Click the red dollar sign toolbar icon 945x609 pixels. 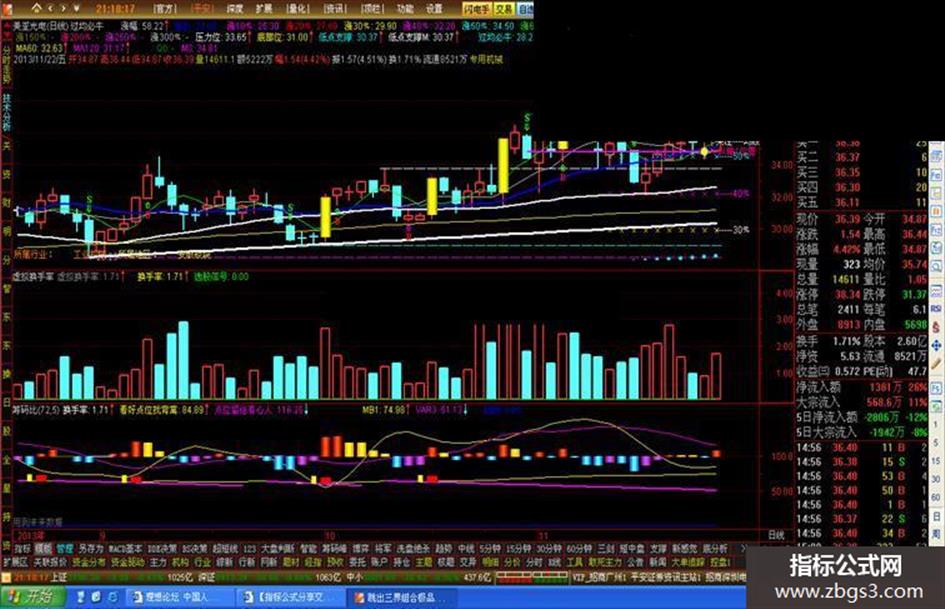[x=936, y=327]
